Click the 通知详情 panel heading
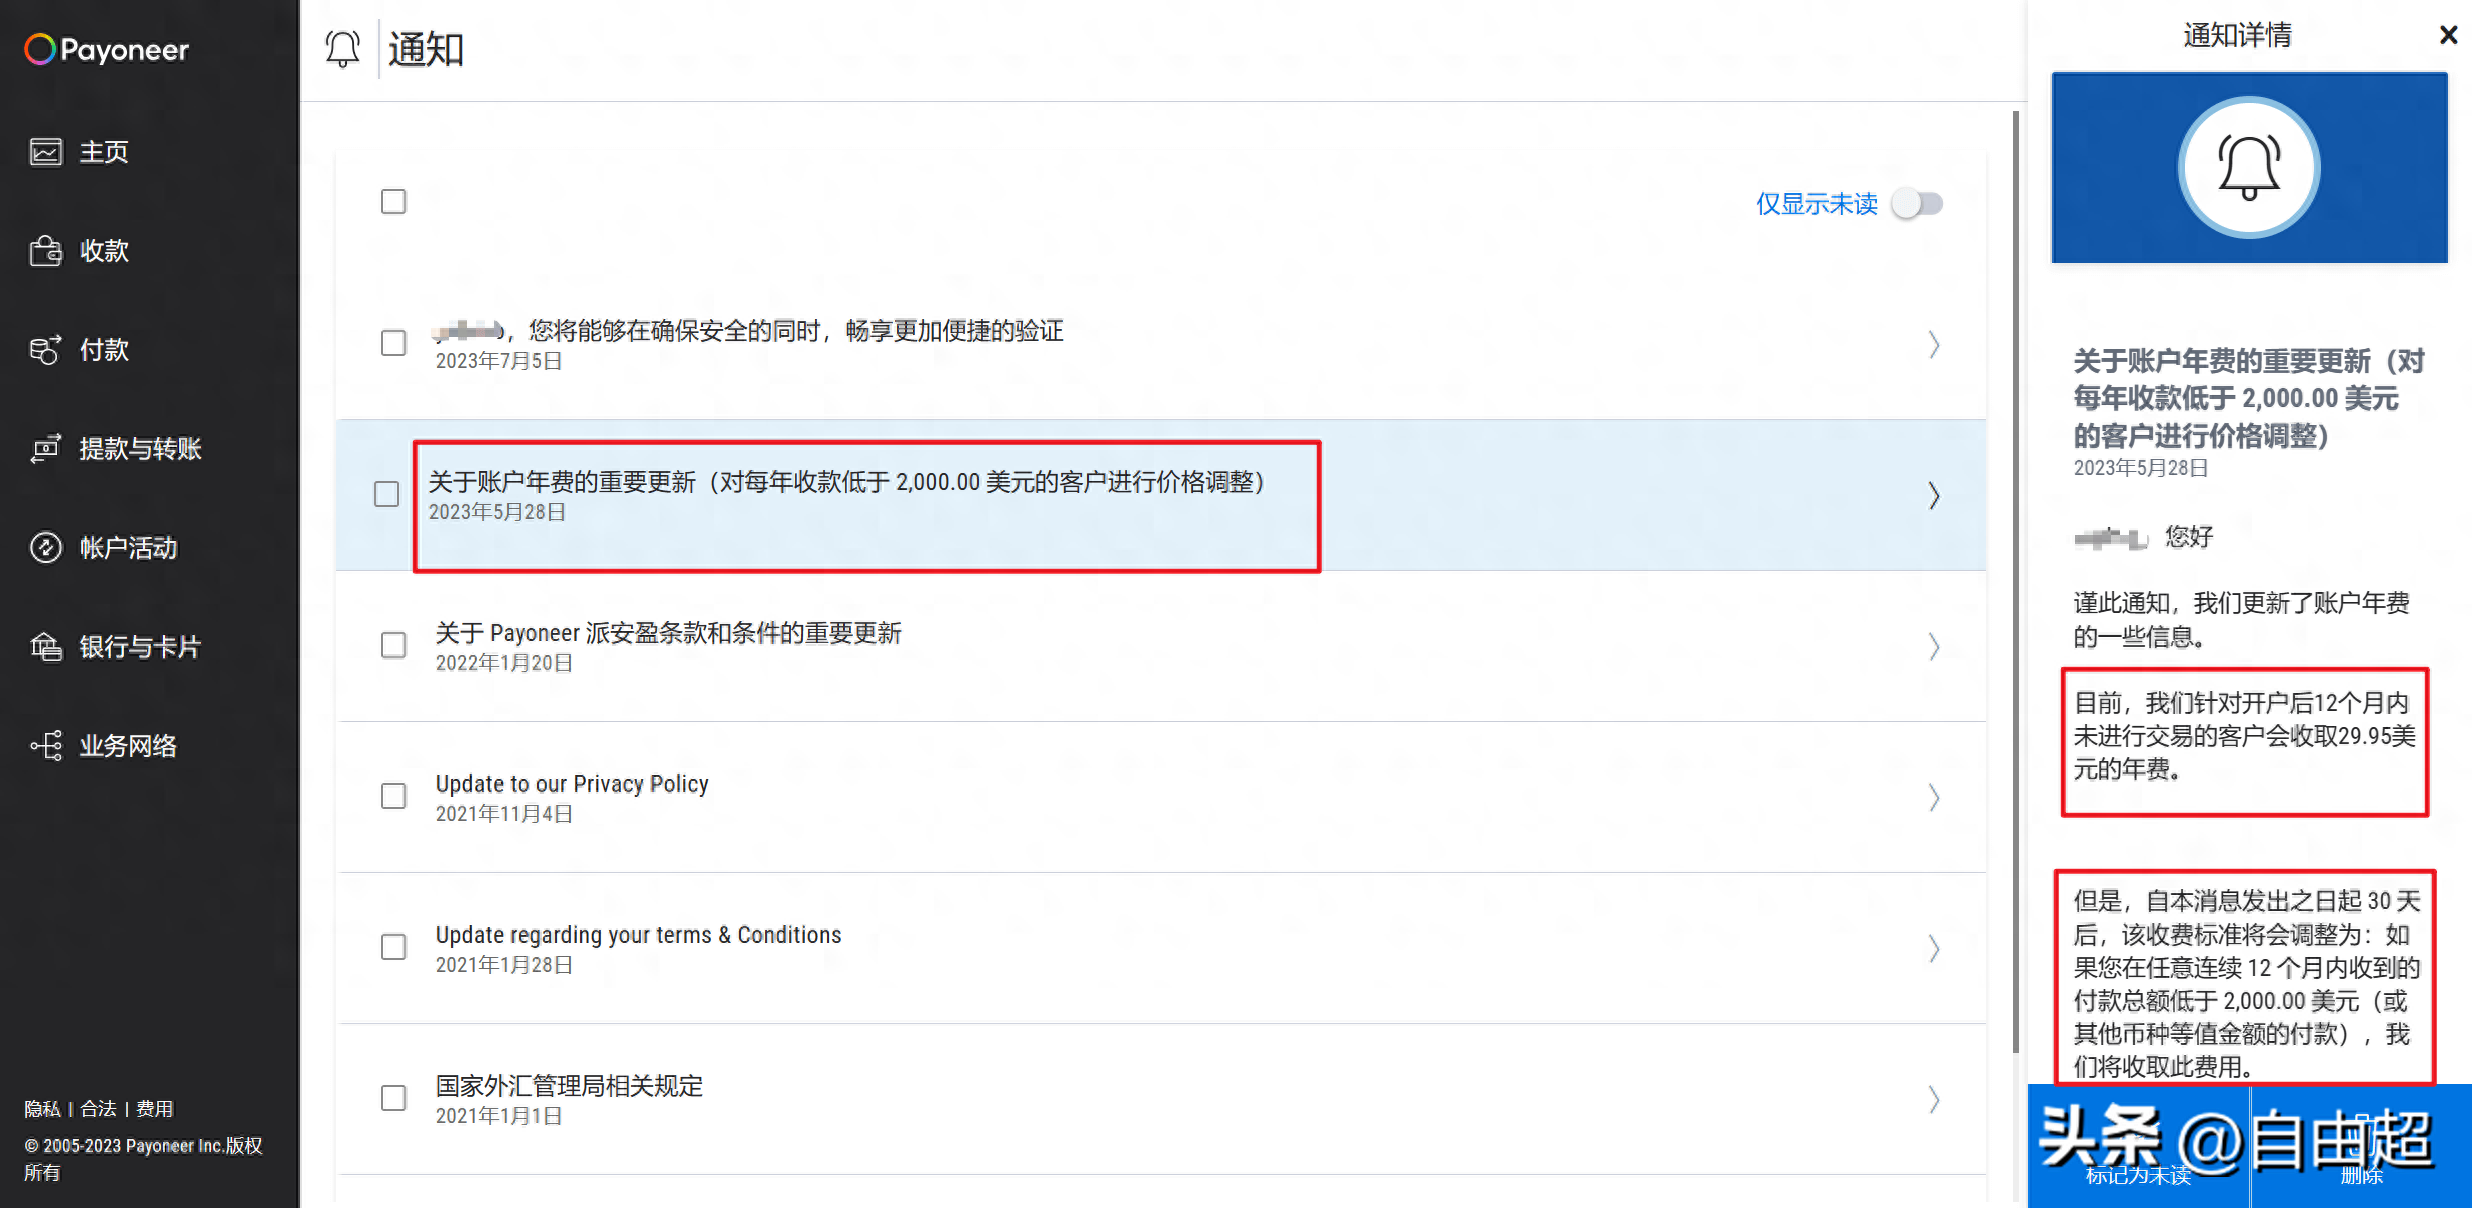This screenshot has height=1208, width=2472. (2237, 35)
